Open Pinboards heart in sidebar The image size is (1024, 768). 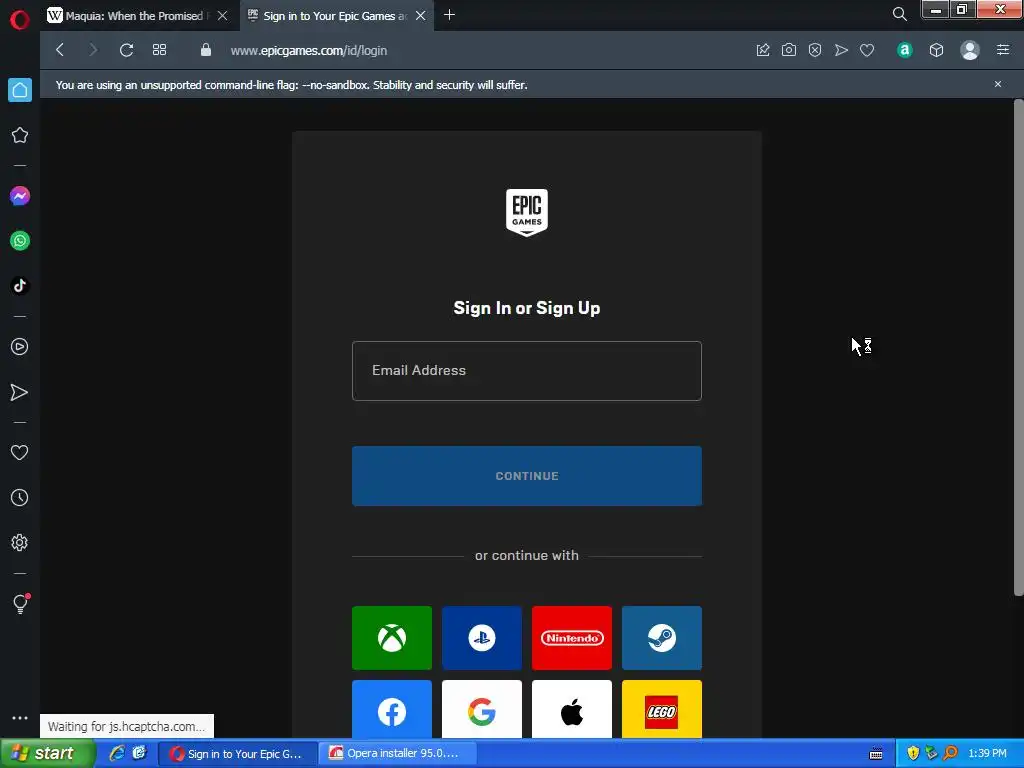[20, 452]
